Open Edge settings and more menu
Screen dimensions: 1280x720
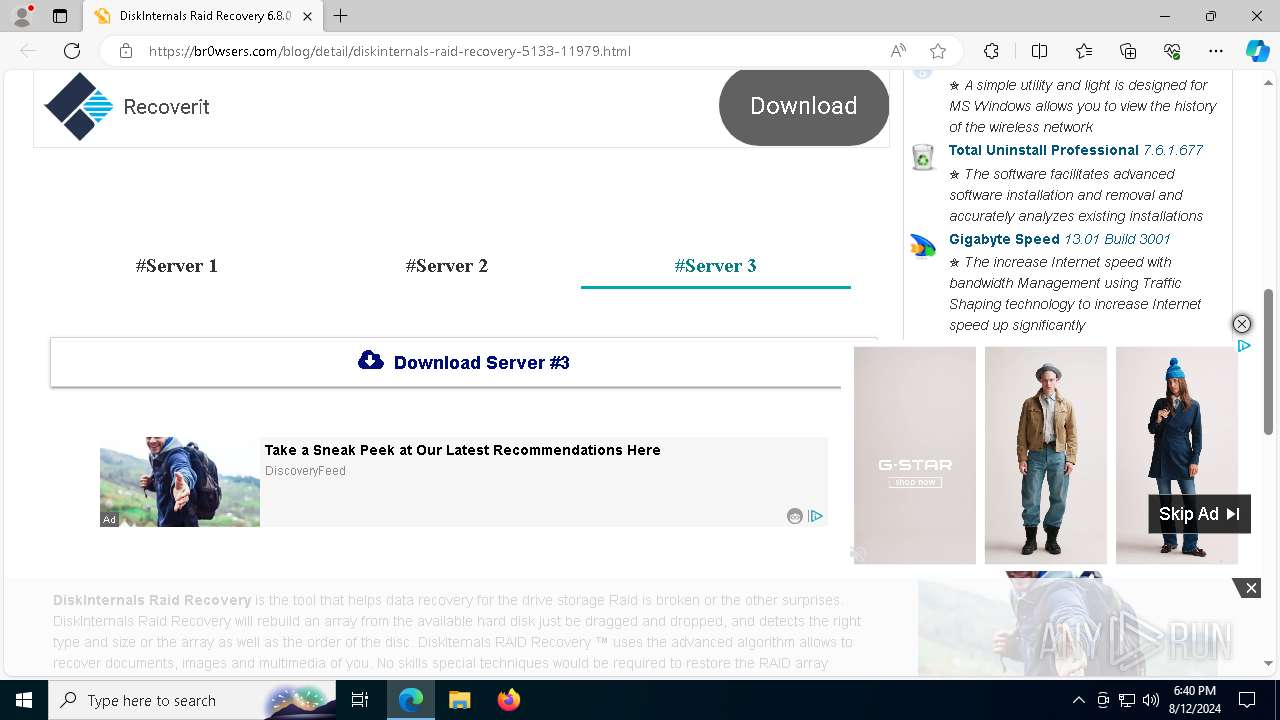click(1216, 51)
